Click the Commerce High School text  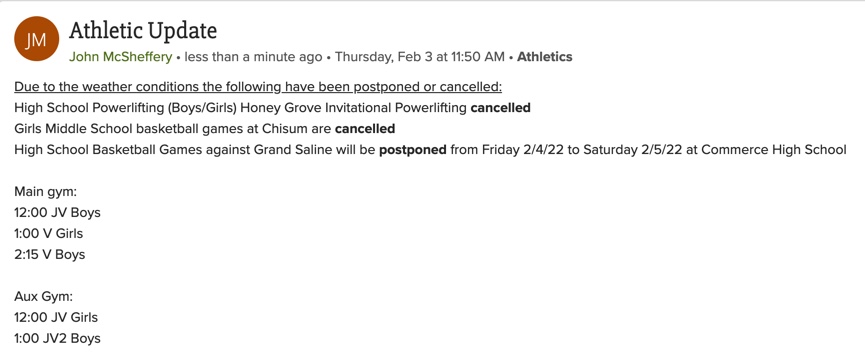click(x=774, y=150)
